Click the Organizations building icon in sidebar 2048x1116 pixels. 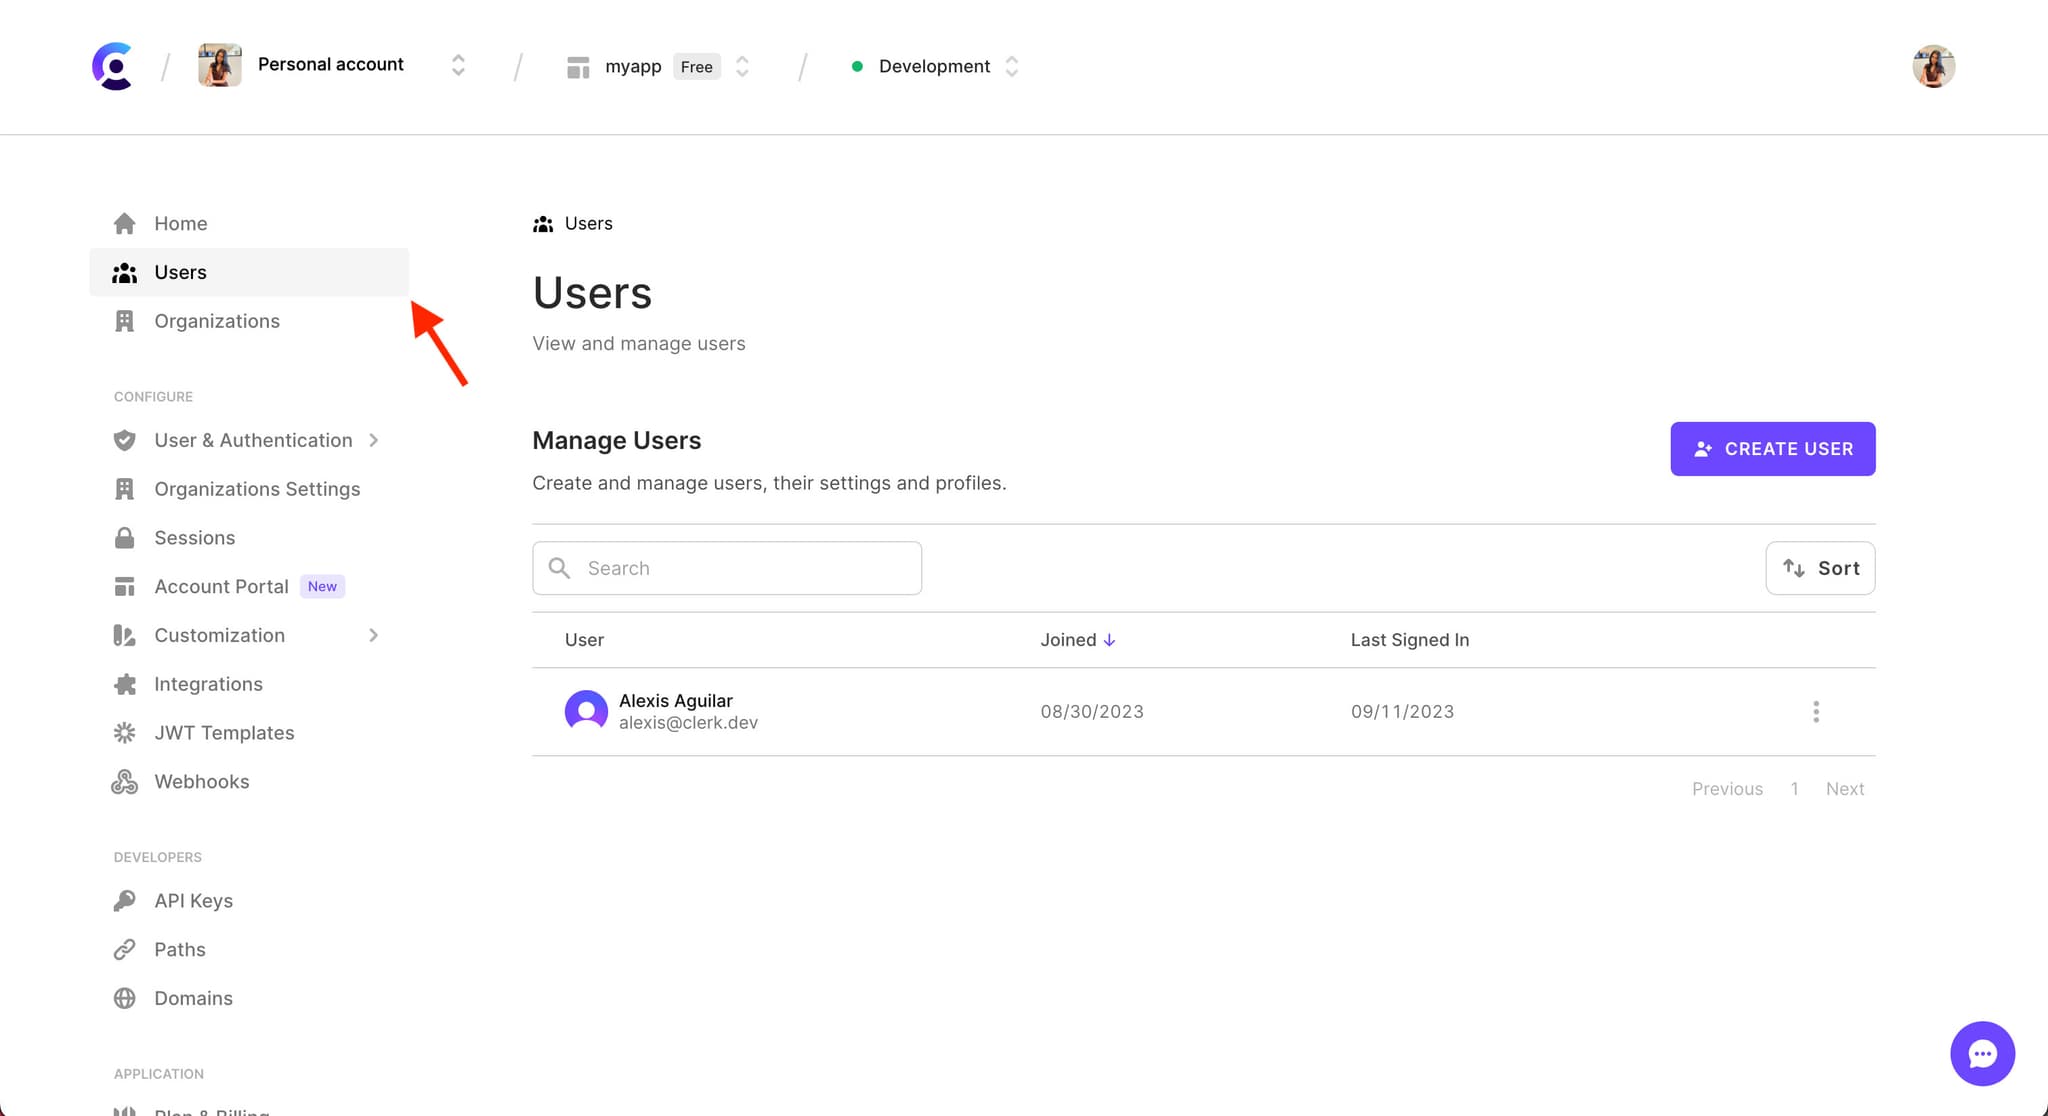(124, 321)
